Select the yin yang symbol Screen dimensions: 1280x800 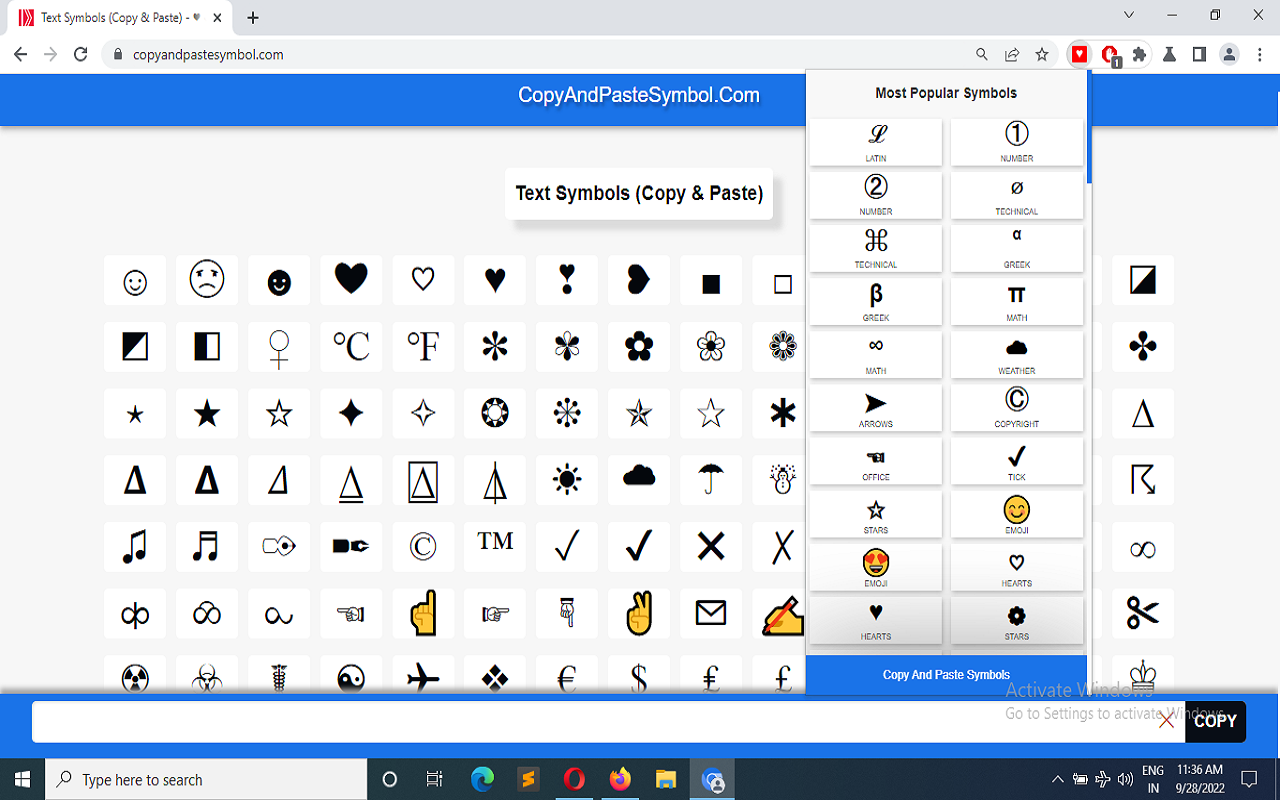point(351,675)
